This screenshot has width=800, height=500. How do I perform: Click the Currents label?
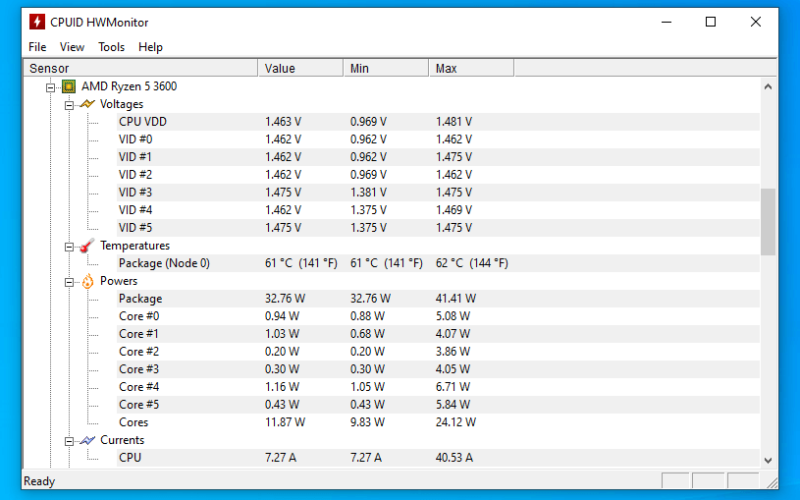pos(122,440)
